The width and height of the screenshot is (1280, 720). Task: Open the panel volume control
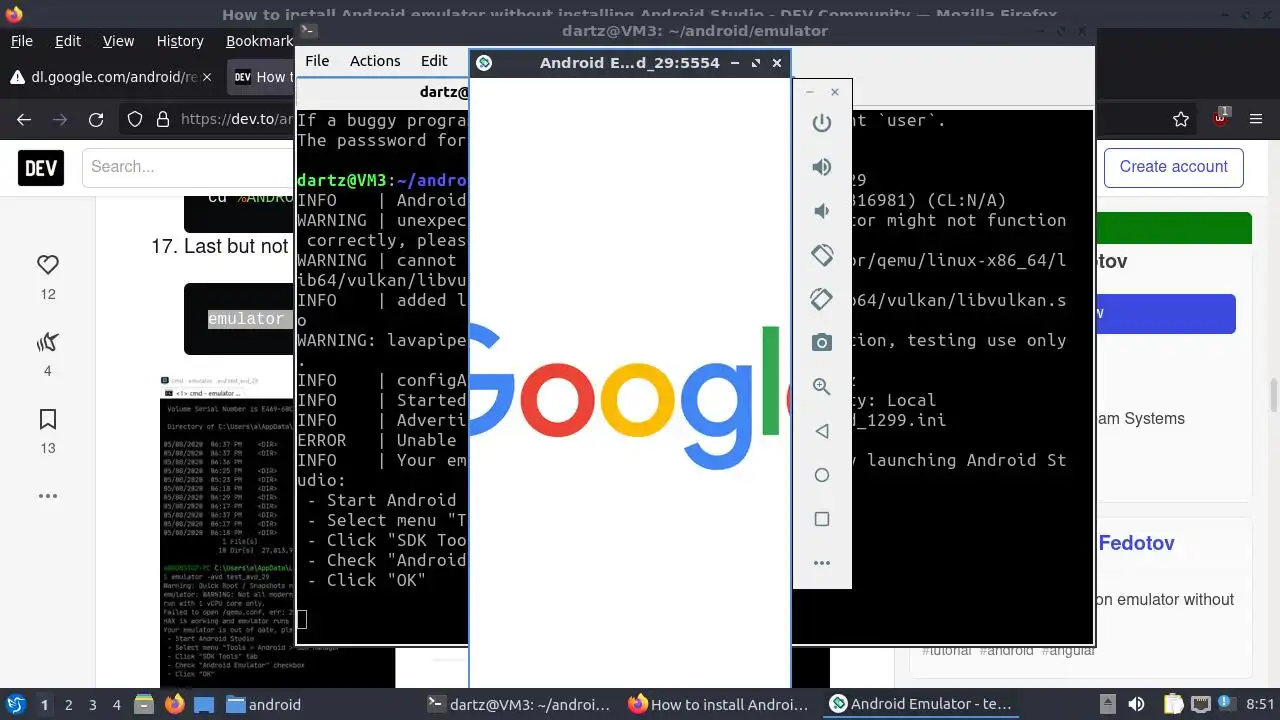[x=1135, y=705]
